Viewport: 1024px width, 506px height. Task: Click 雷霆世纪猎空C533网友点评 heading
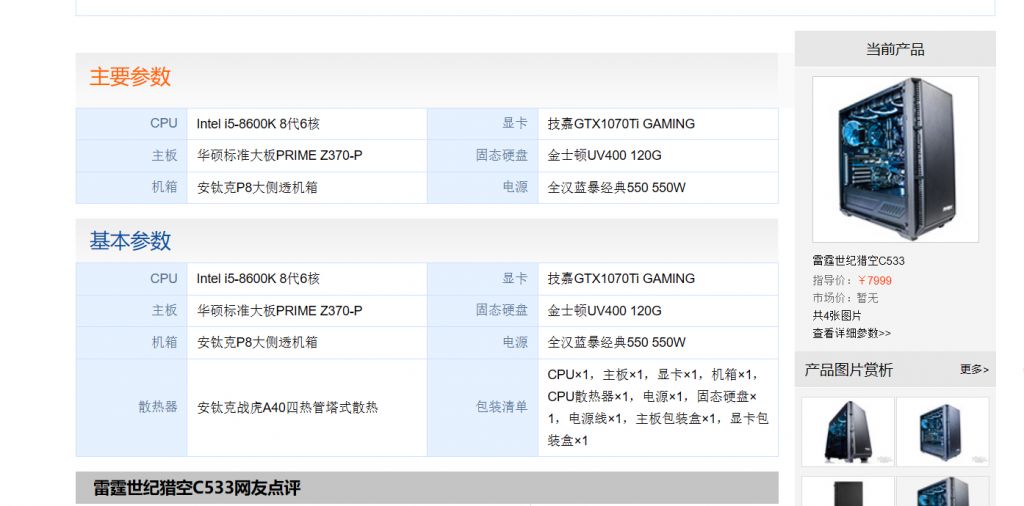197,488
